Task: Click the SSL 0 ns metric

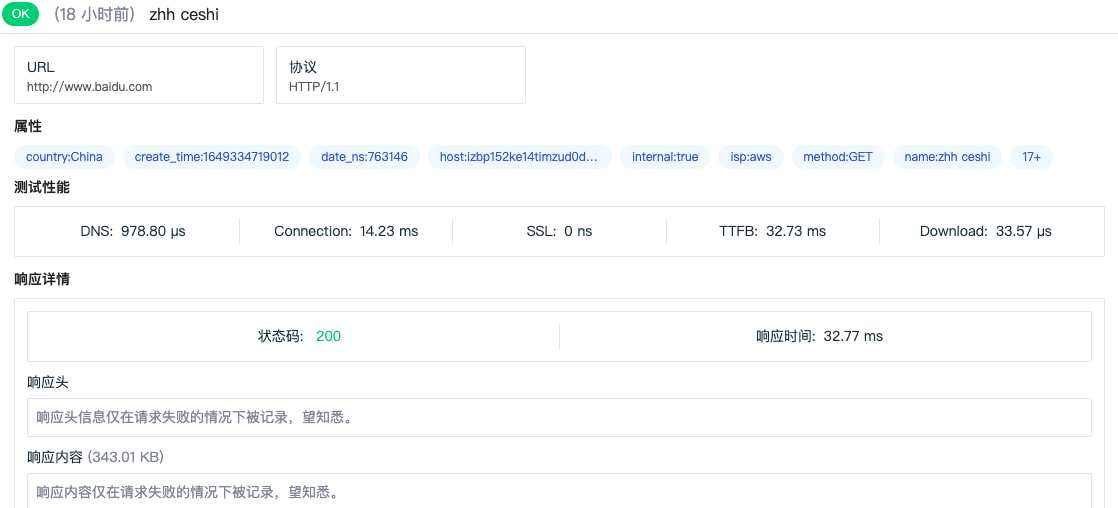Action: pyautogui.click(x=559, y=231)
